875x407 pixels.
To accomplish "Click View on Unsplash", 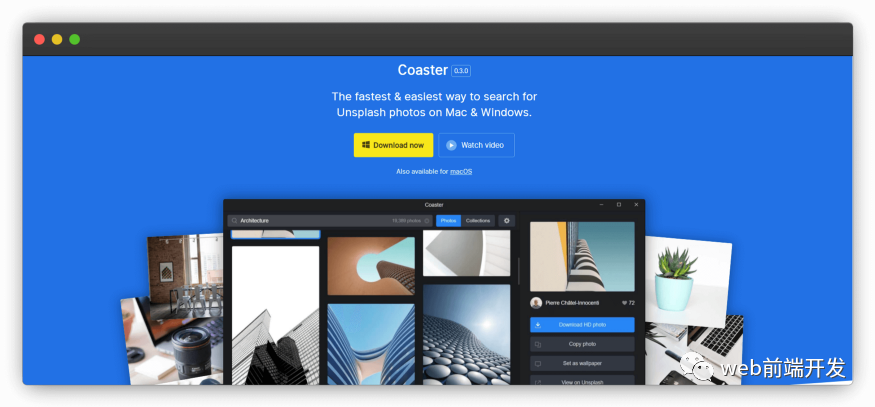I will (582, 381).
